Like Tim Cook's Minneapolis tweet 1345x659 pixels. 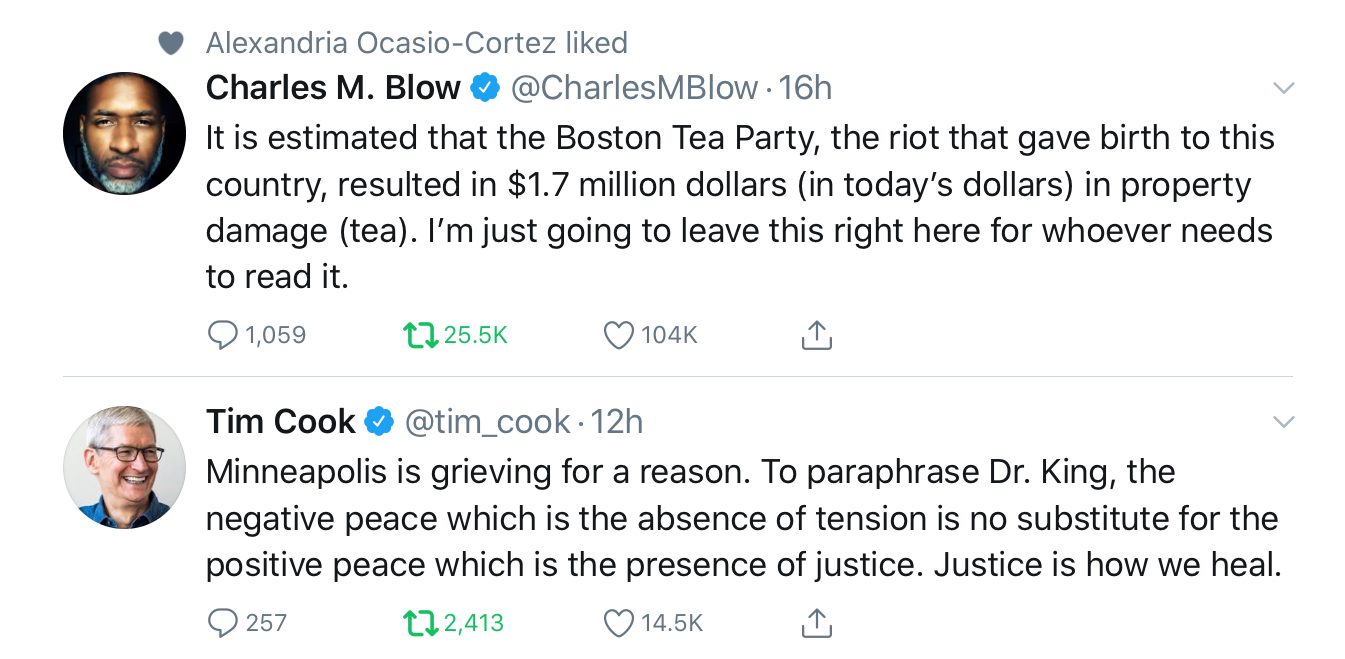(x=619, y=623)
